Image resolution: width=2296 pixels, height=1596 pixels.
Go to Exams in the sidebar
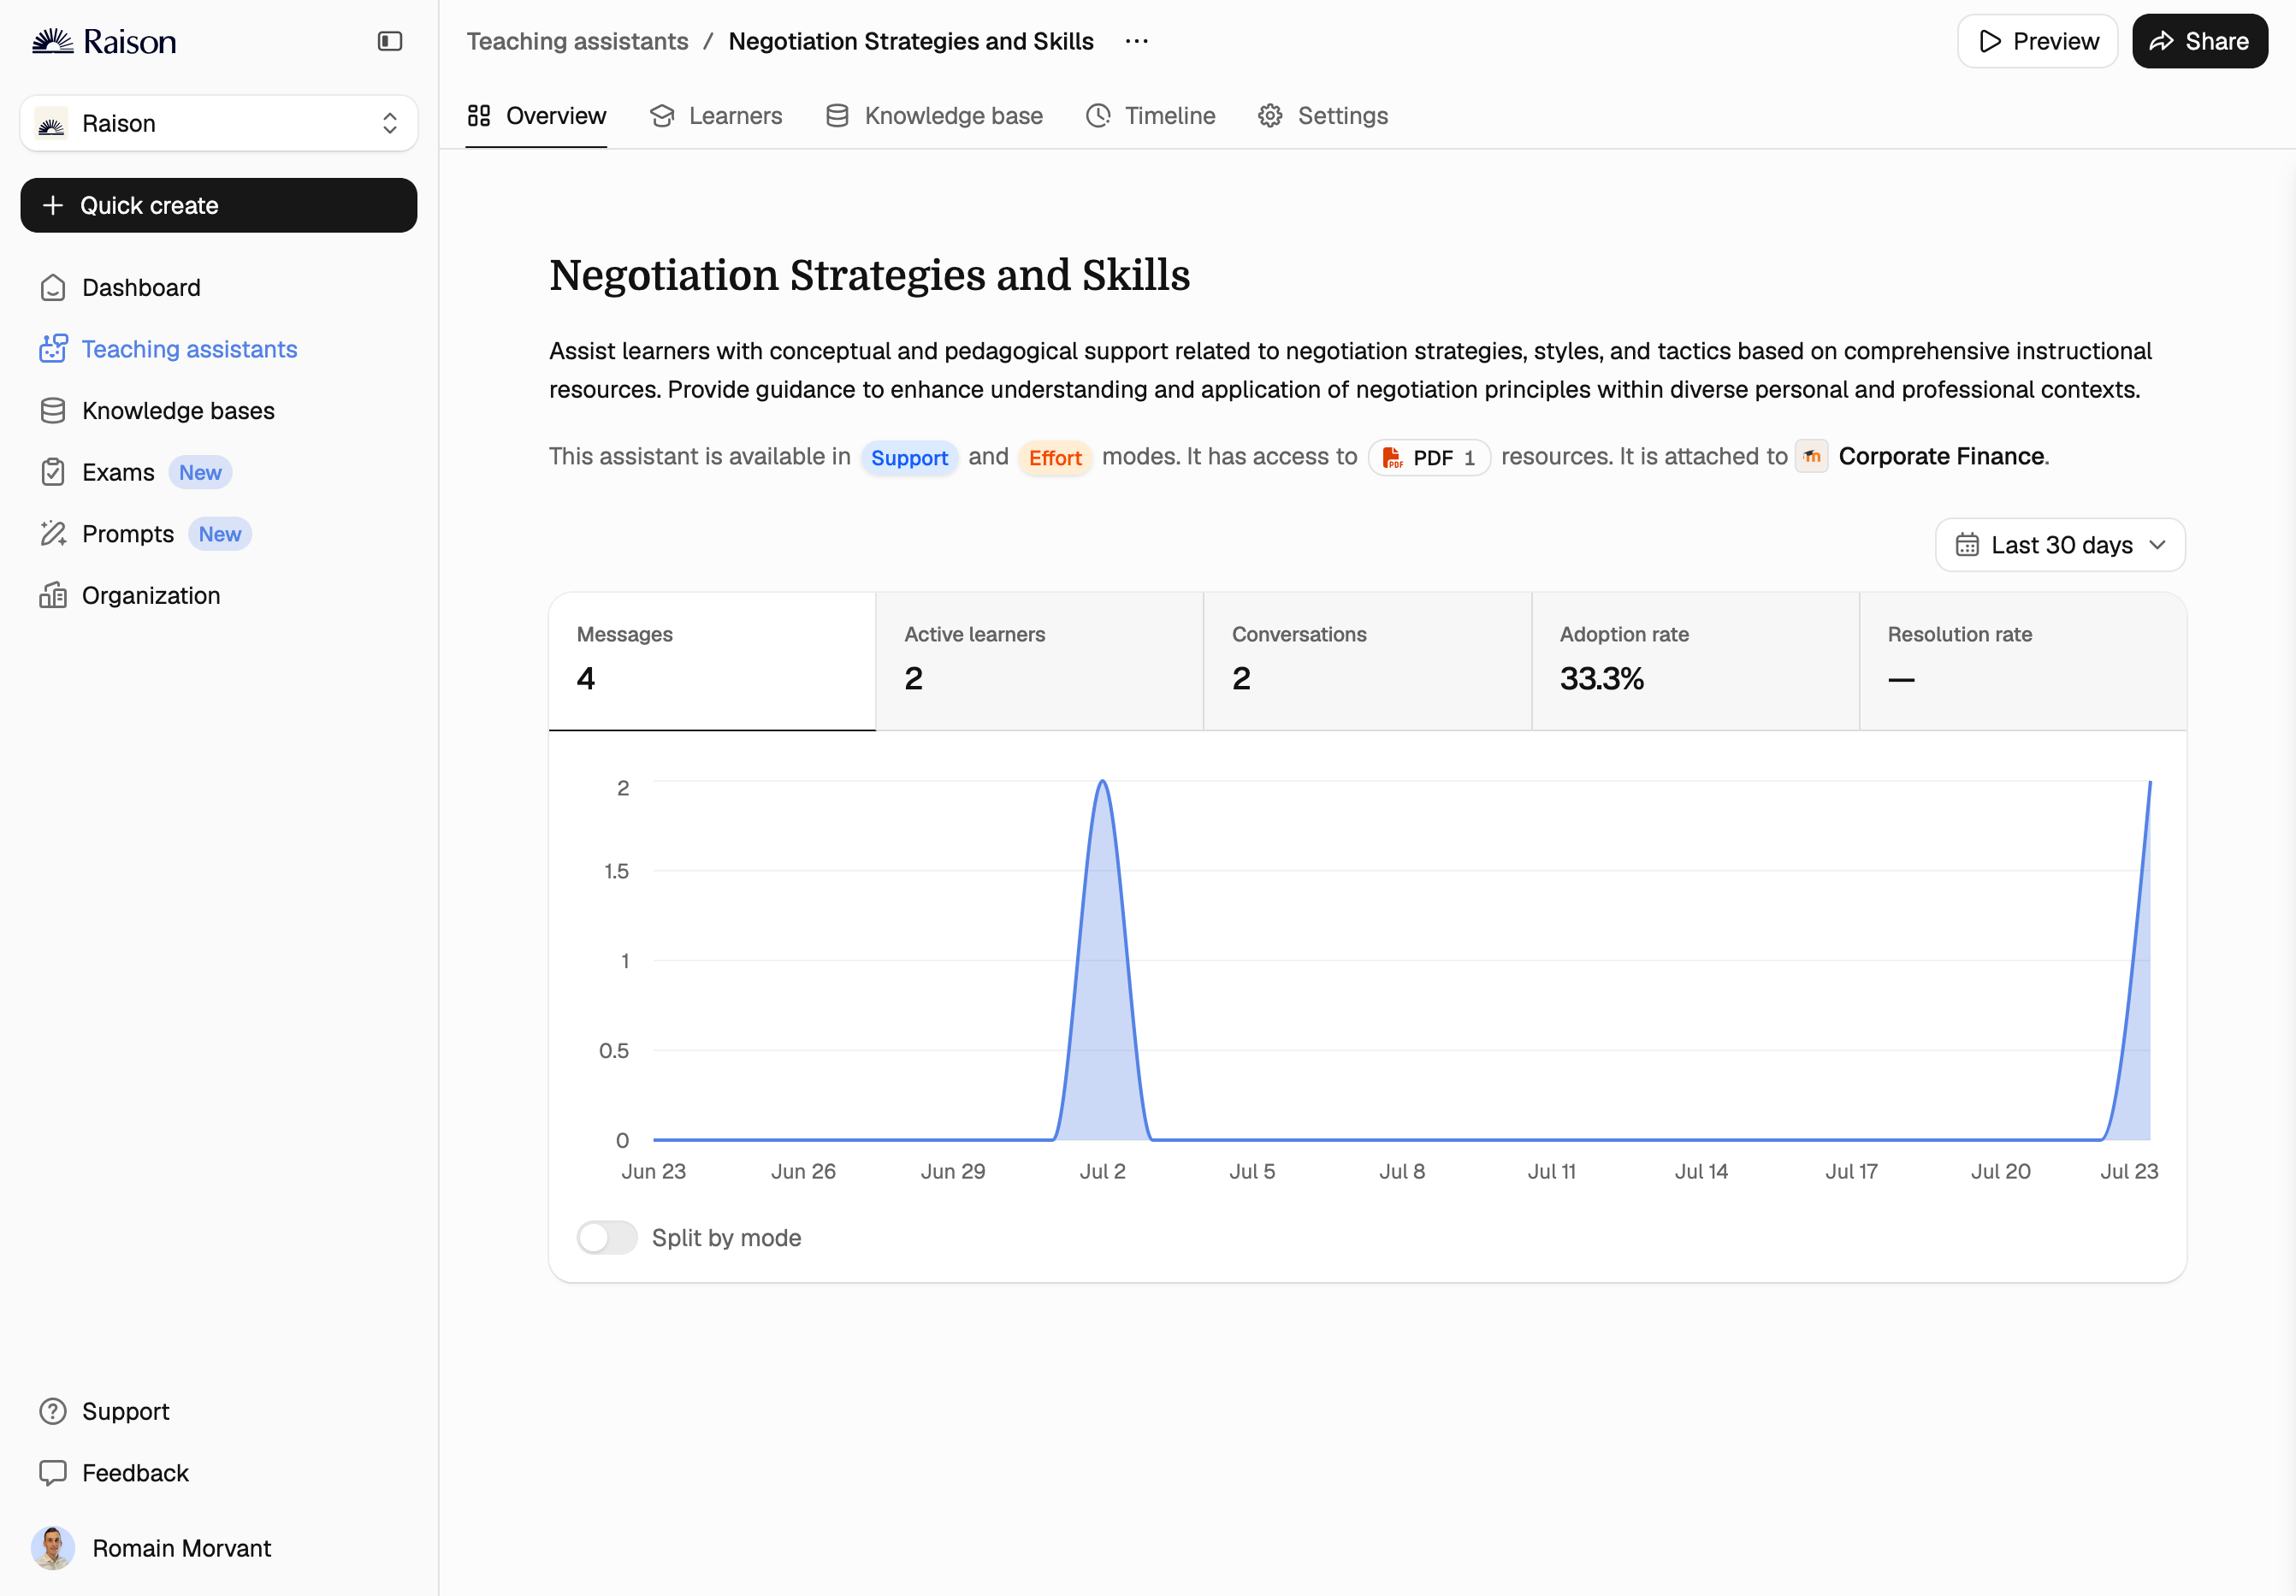(x=219, y=472)
